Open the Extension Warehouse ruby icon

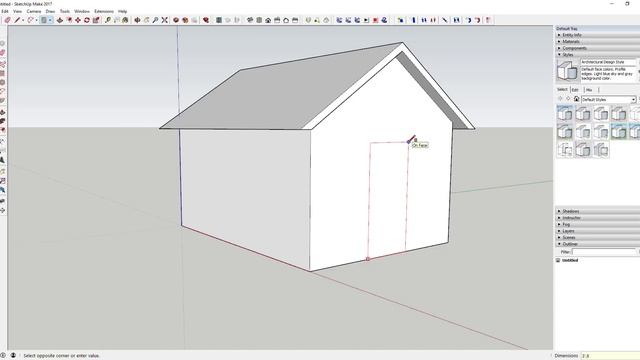tap(206, 20)
